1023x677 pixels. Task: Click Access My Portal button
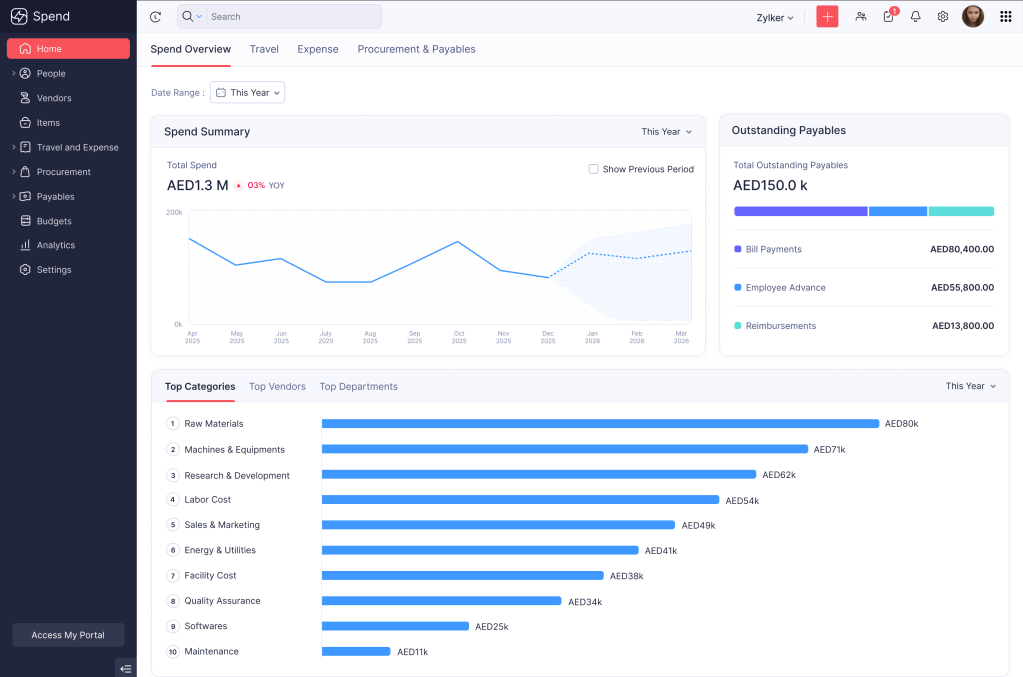[x=68, y=635]
